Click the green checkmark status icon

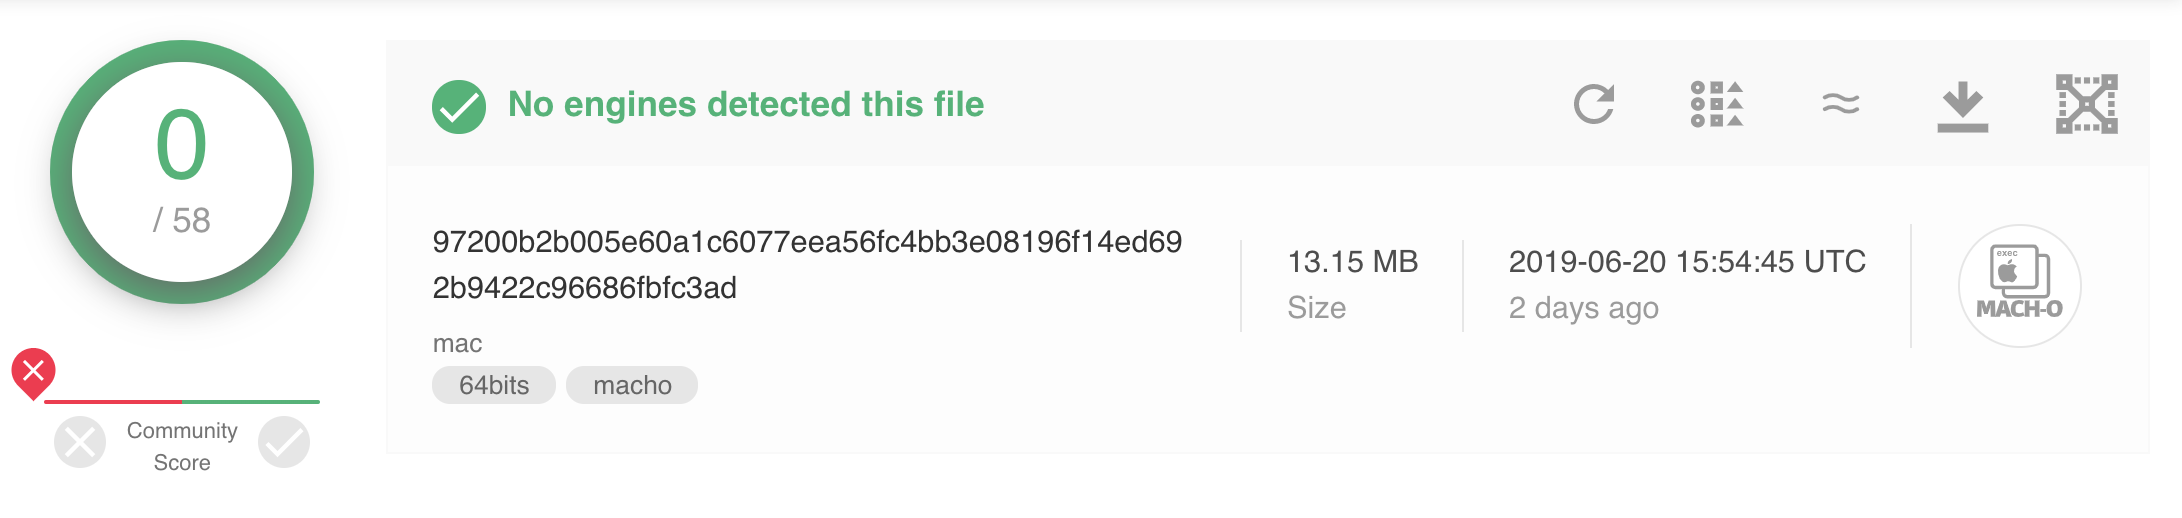tap(459, 106)
